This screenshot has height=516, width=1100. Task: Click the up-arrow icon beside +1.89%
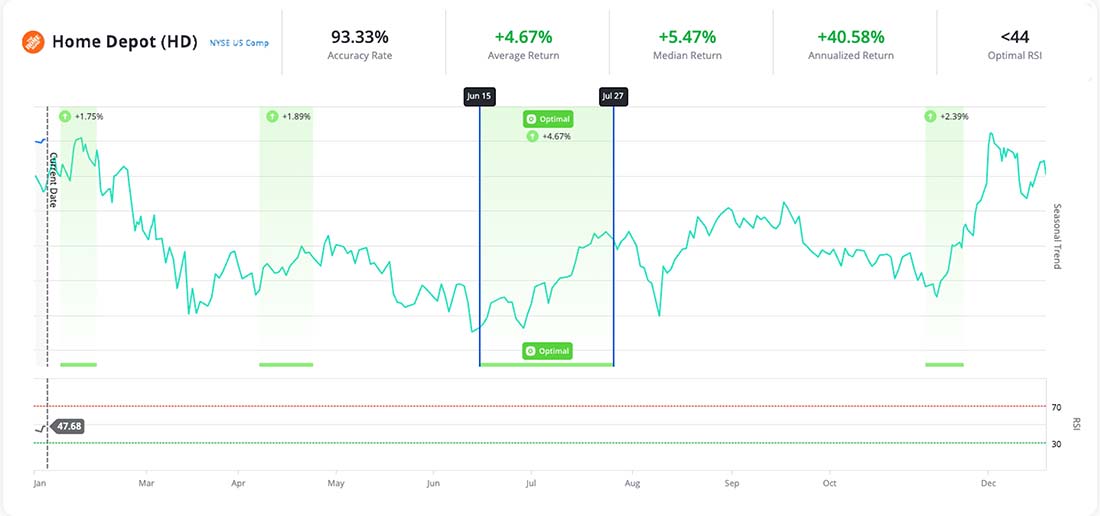point(272,116)
